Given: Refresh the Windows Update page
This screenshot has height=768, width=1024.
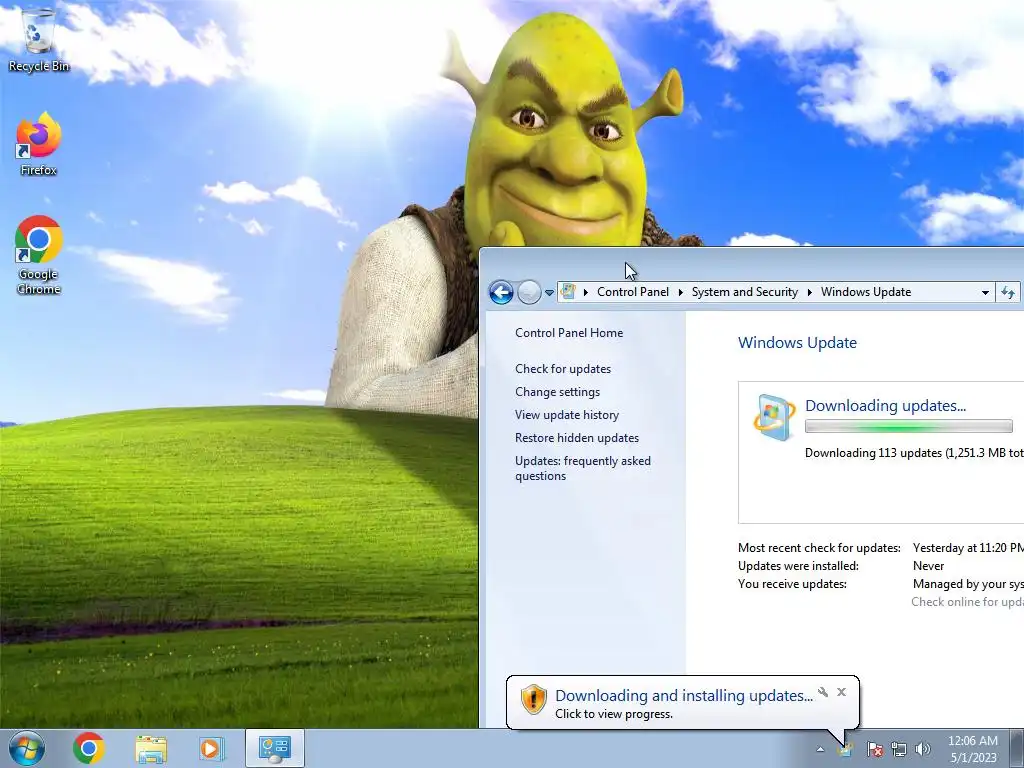Looking at the screenshot, I should [1008, 293].
